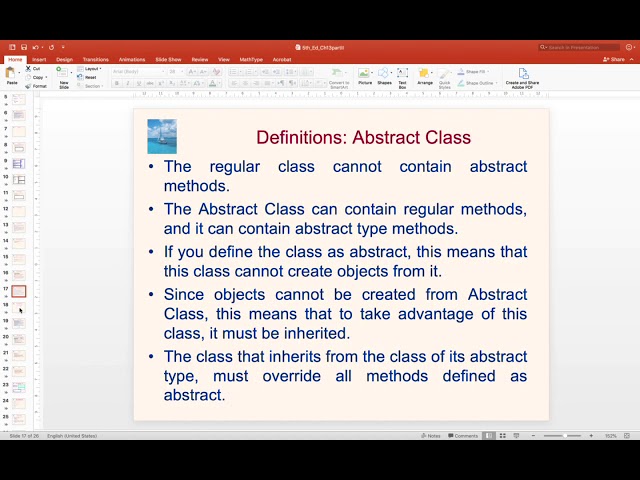This screenshot has height=480, width=640.
Task: Open the Layout dropdown
Action: (x=89, y=69)
